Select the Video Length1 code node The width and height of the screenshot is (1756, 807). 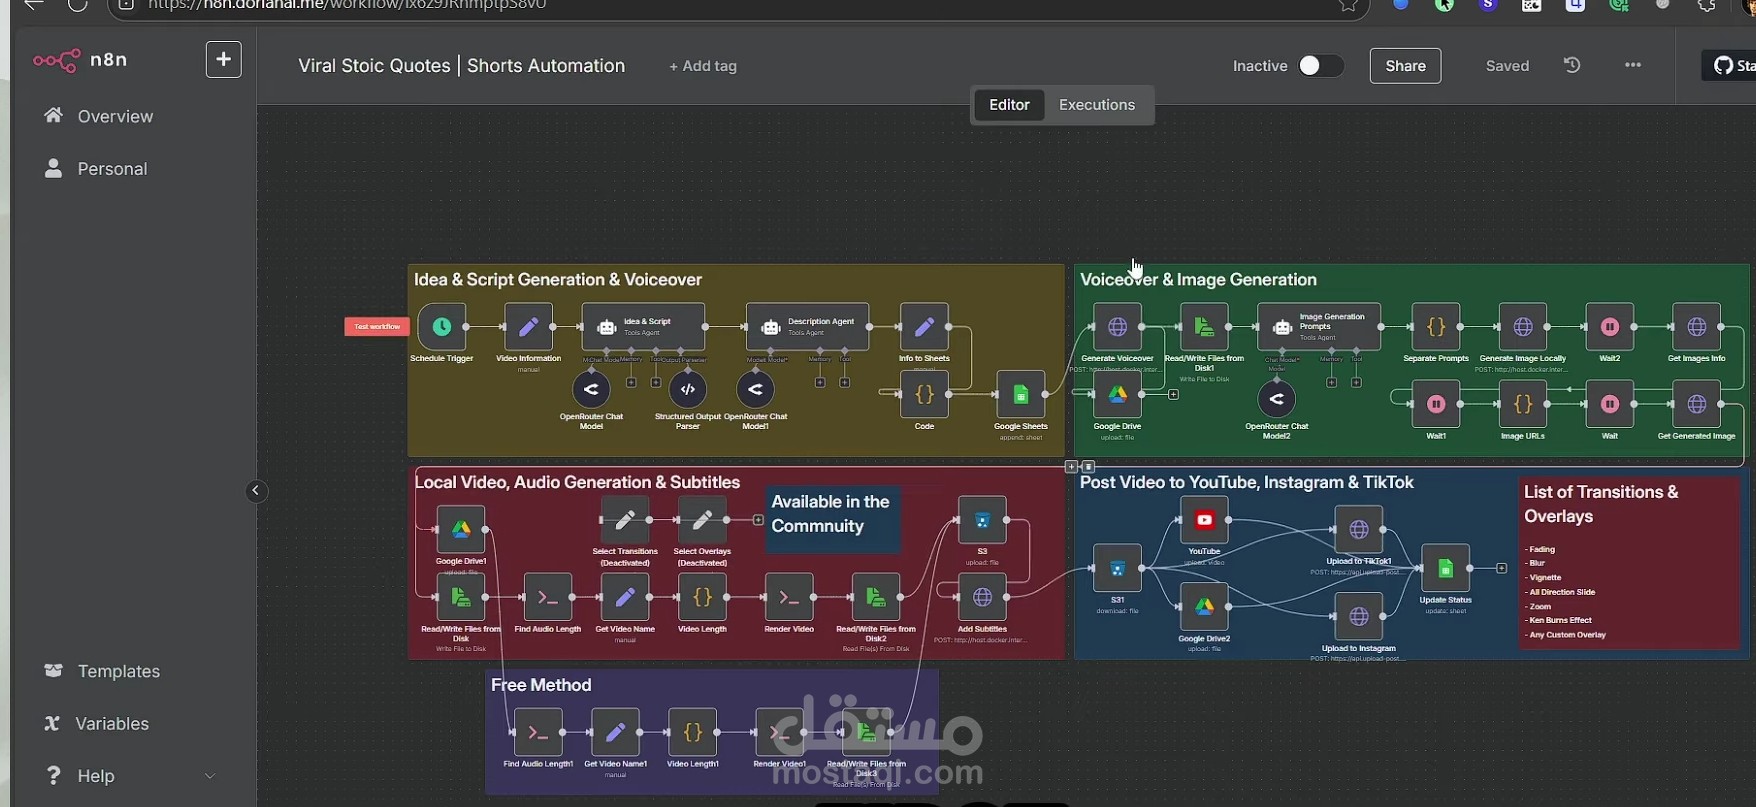[692, 733]
